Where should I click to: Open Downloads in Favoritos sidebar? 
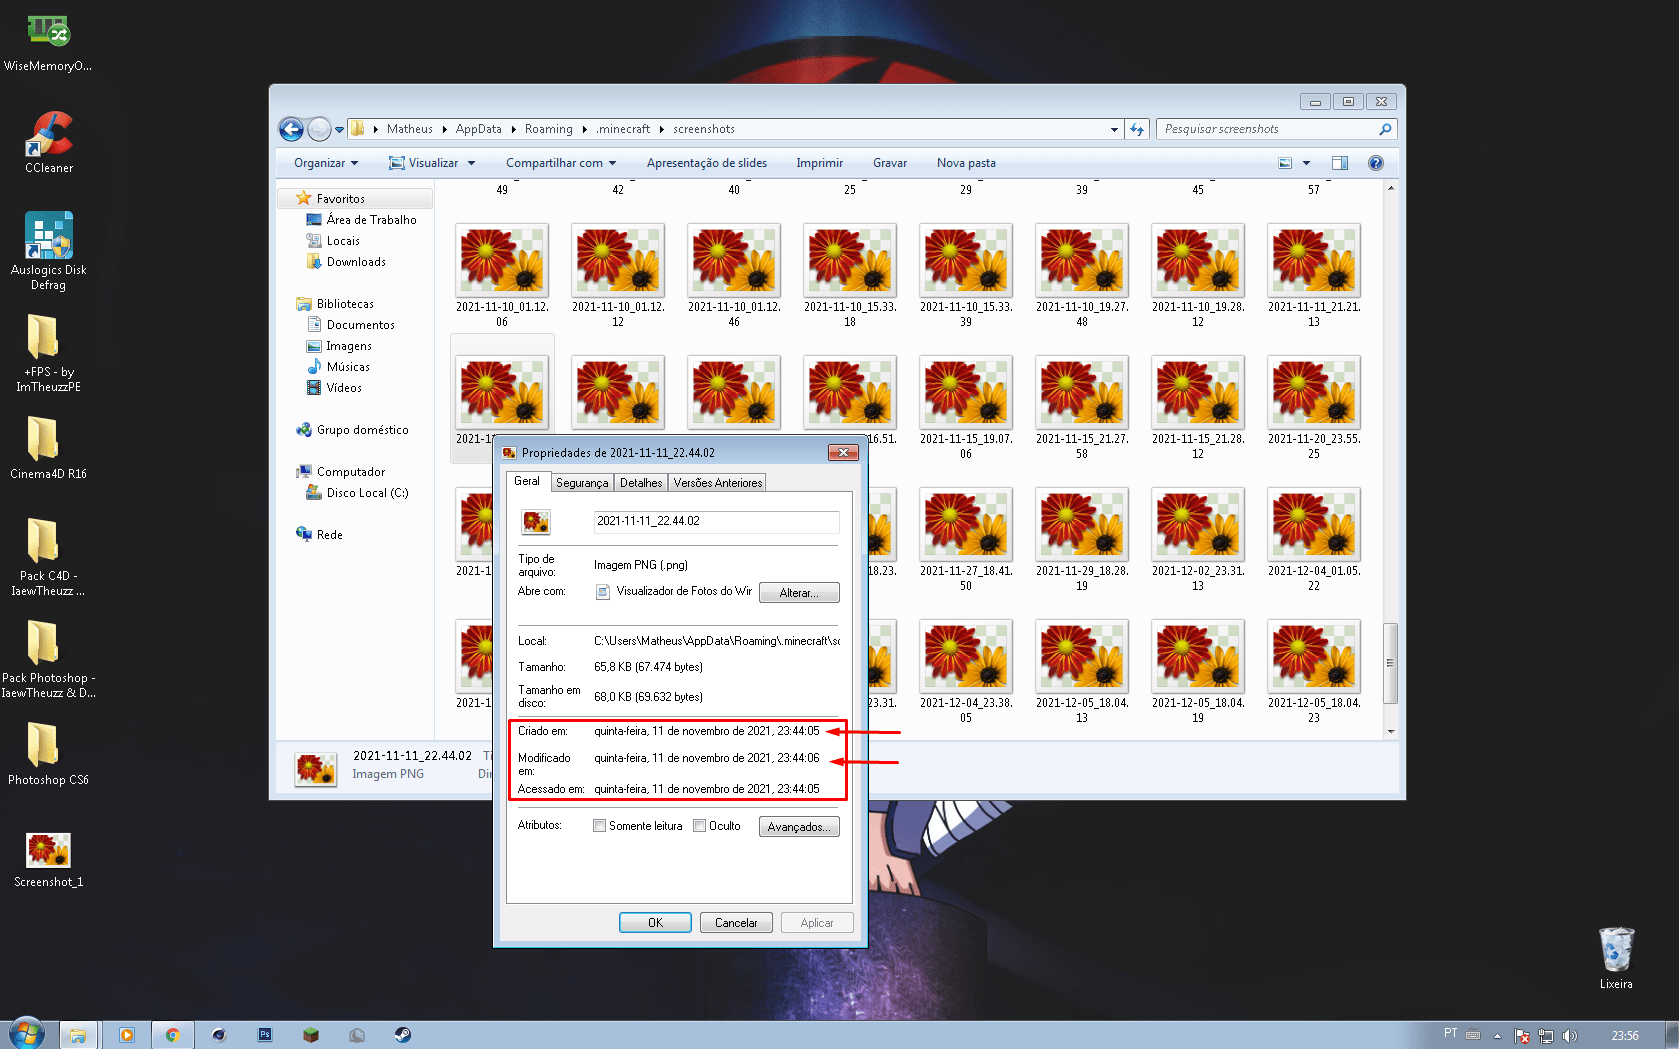[346, 262]
